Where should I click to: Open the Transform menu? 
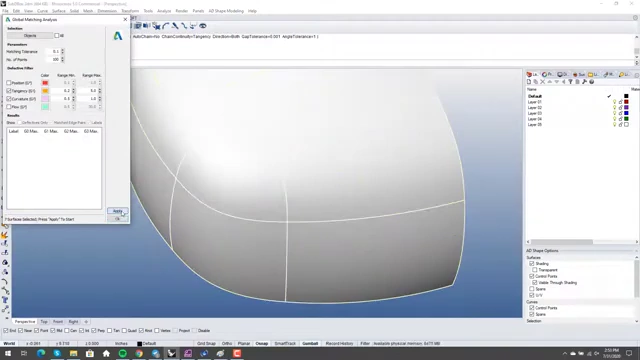pos(130,11)
